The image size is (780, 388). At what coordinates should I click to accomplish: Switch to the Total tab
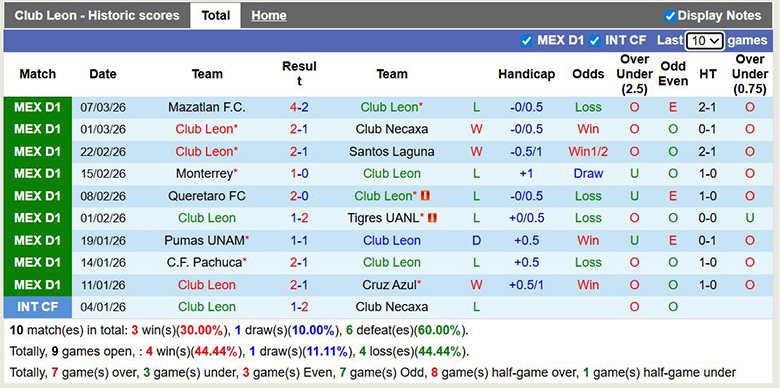215,15
